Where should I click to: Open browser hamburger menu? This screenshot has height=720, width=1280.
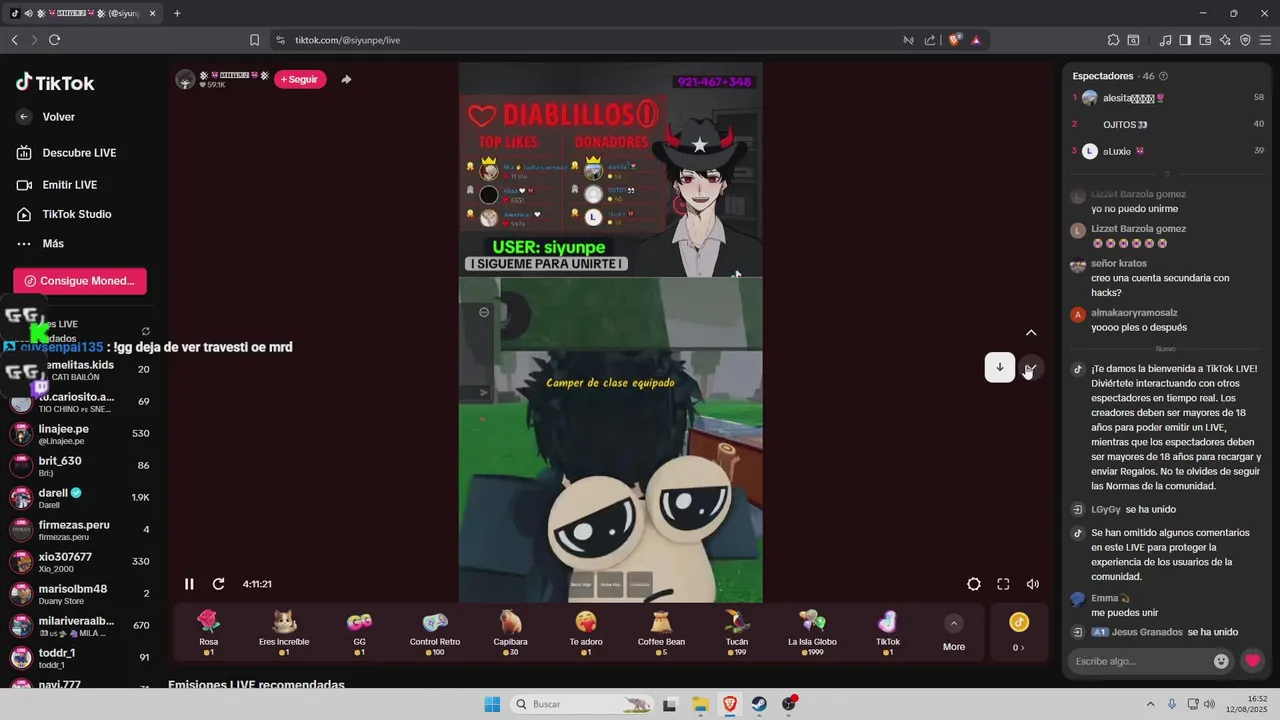(x=1265, y=40)
